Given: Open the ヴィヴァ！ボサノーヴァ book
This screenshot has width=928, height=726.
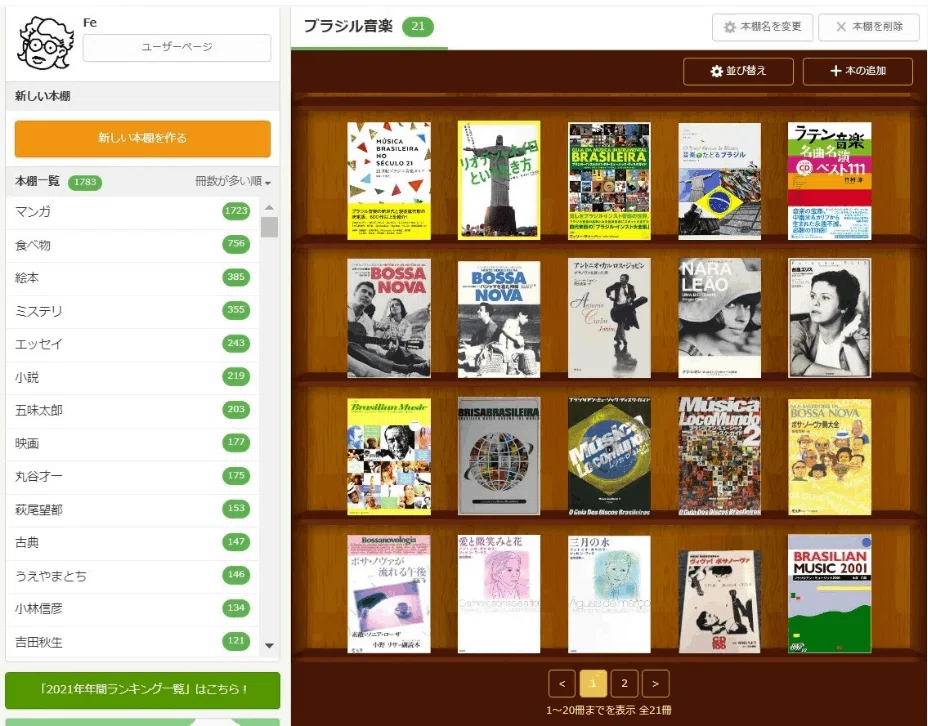Looking at the screenshot, I should point(719,602).
